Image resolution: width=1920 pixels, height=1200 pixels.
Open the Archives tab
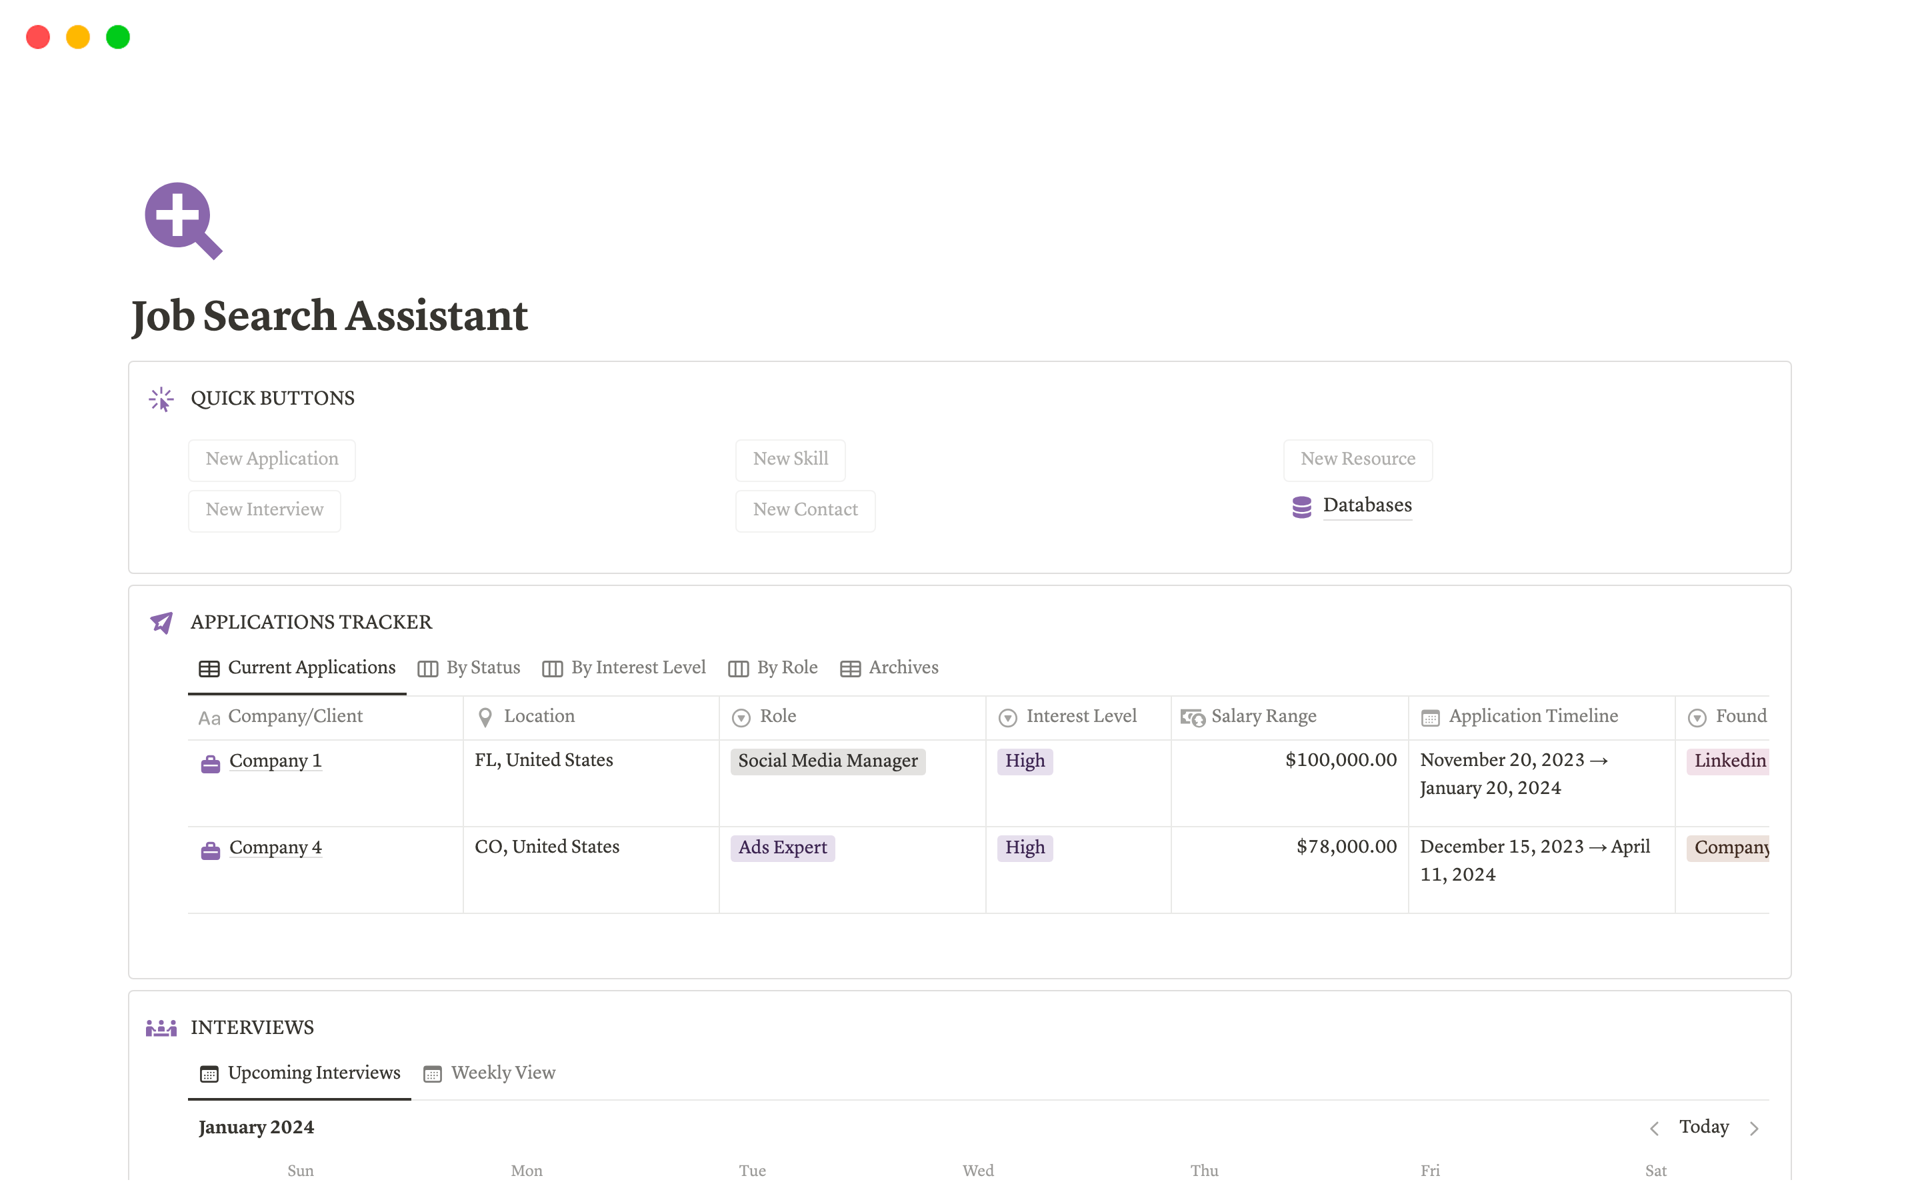point(901,668)
